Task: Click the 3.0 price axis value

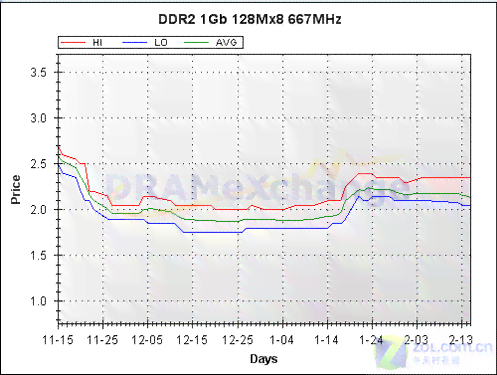Action: 39,118
